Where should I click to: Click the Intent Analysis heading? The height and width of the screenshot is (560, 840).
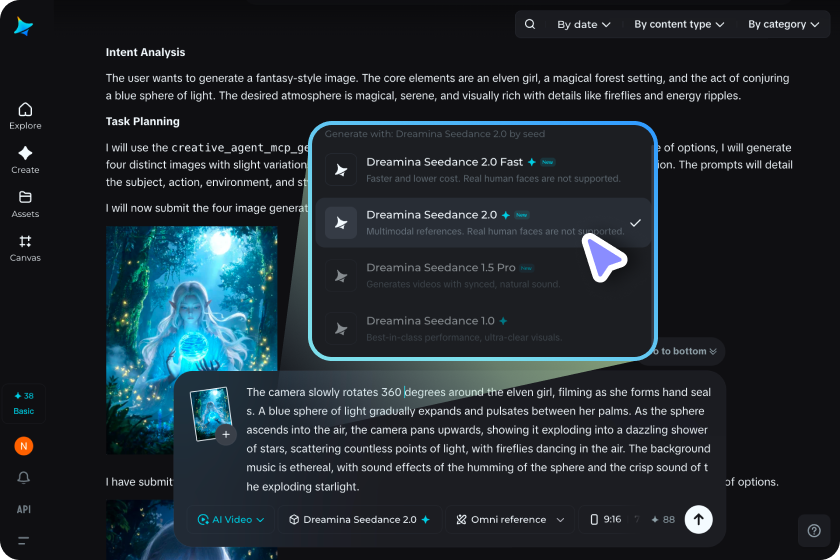click(x=145, y=52)
